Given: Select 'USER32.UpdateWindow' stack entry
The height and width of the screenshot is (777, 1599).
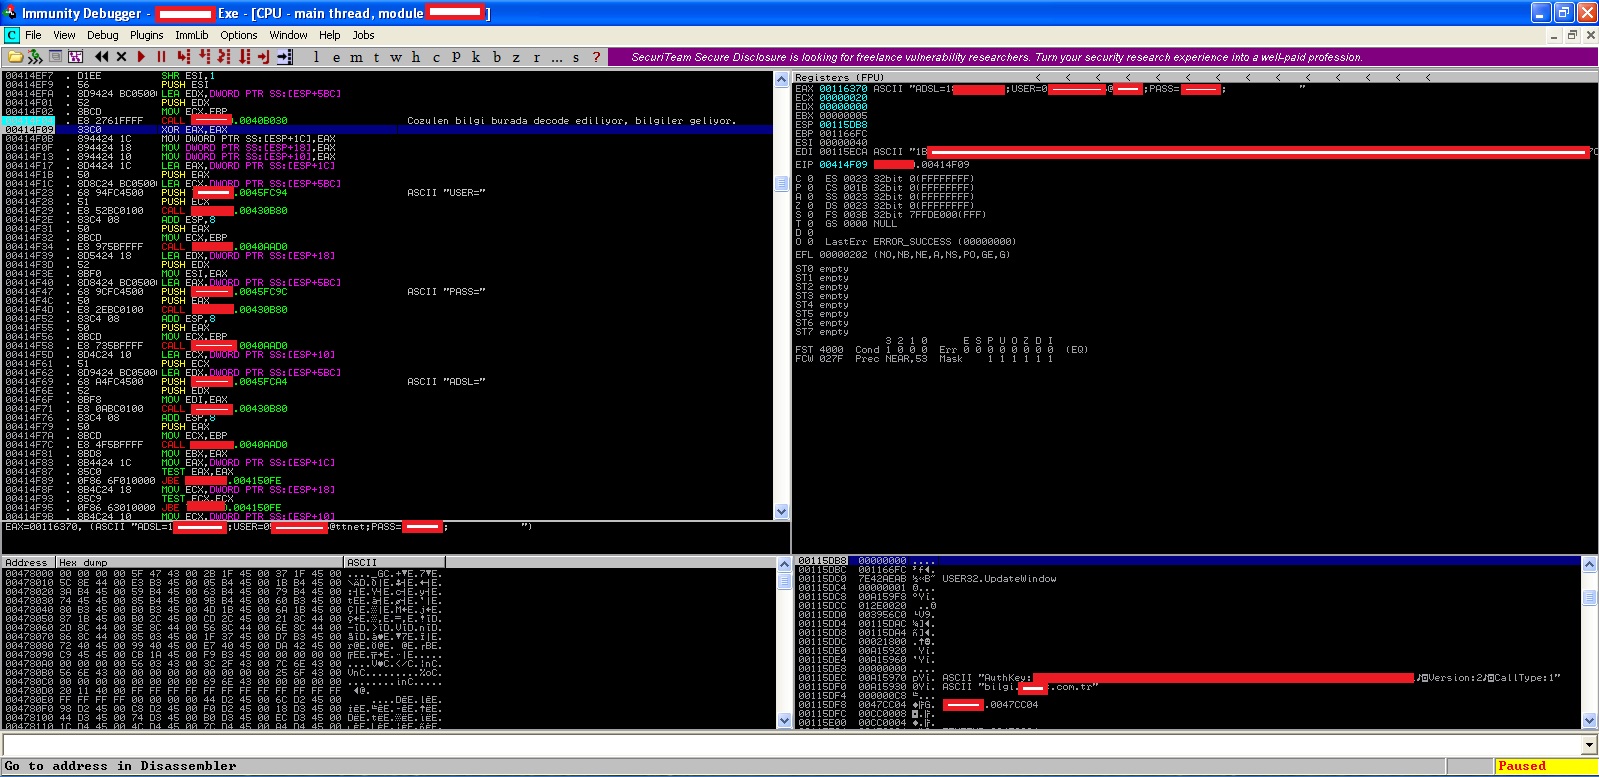Looking at the screenshot, I should [x=999, y=578].
